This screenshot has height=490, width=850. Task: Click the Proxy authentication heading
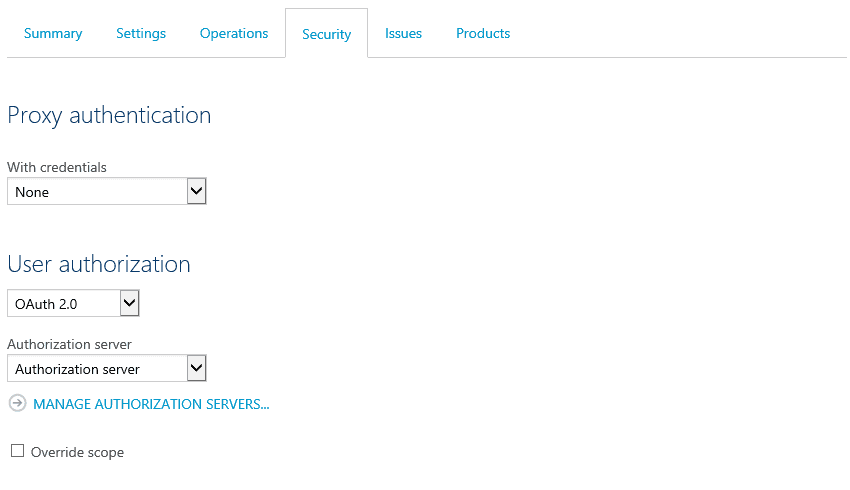(109, 116)
